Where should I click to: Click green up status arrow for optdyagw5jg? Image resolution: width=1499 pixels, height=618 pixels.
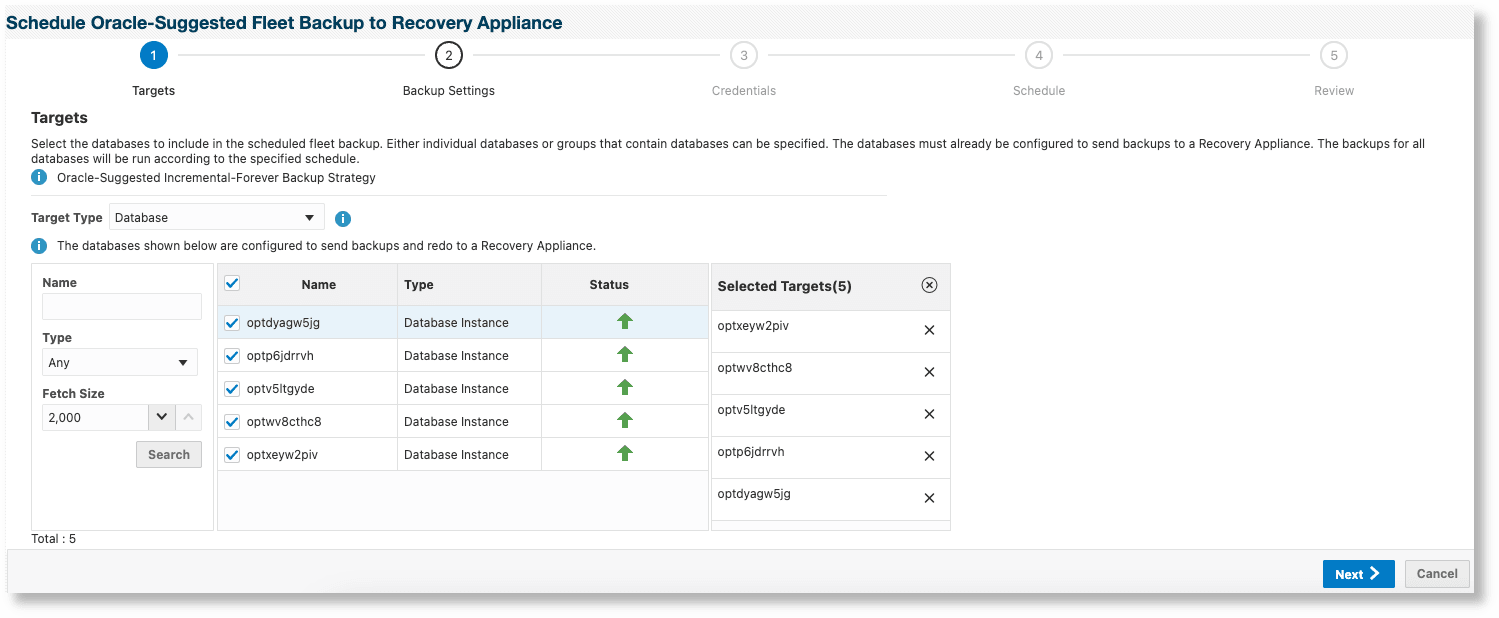point(625,321)
